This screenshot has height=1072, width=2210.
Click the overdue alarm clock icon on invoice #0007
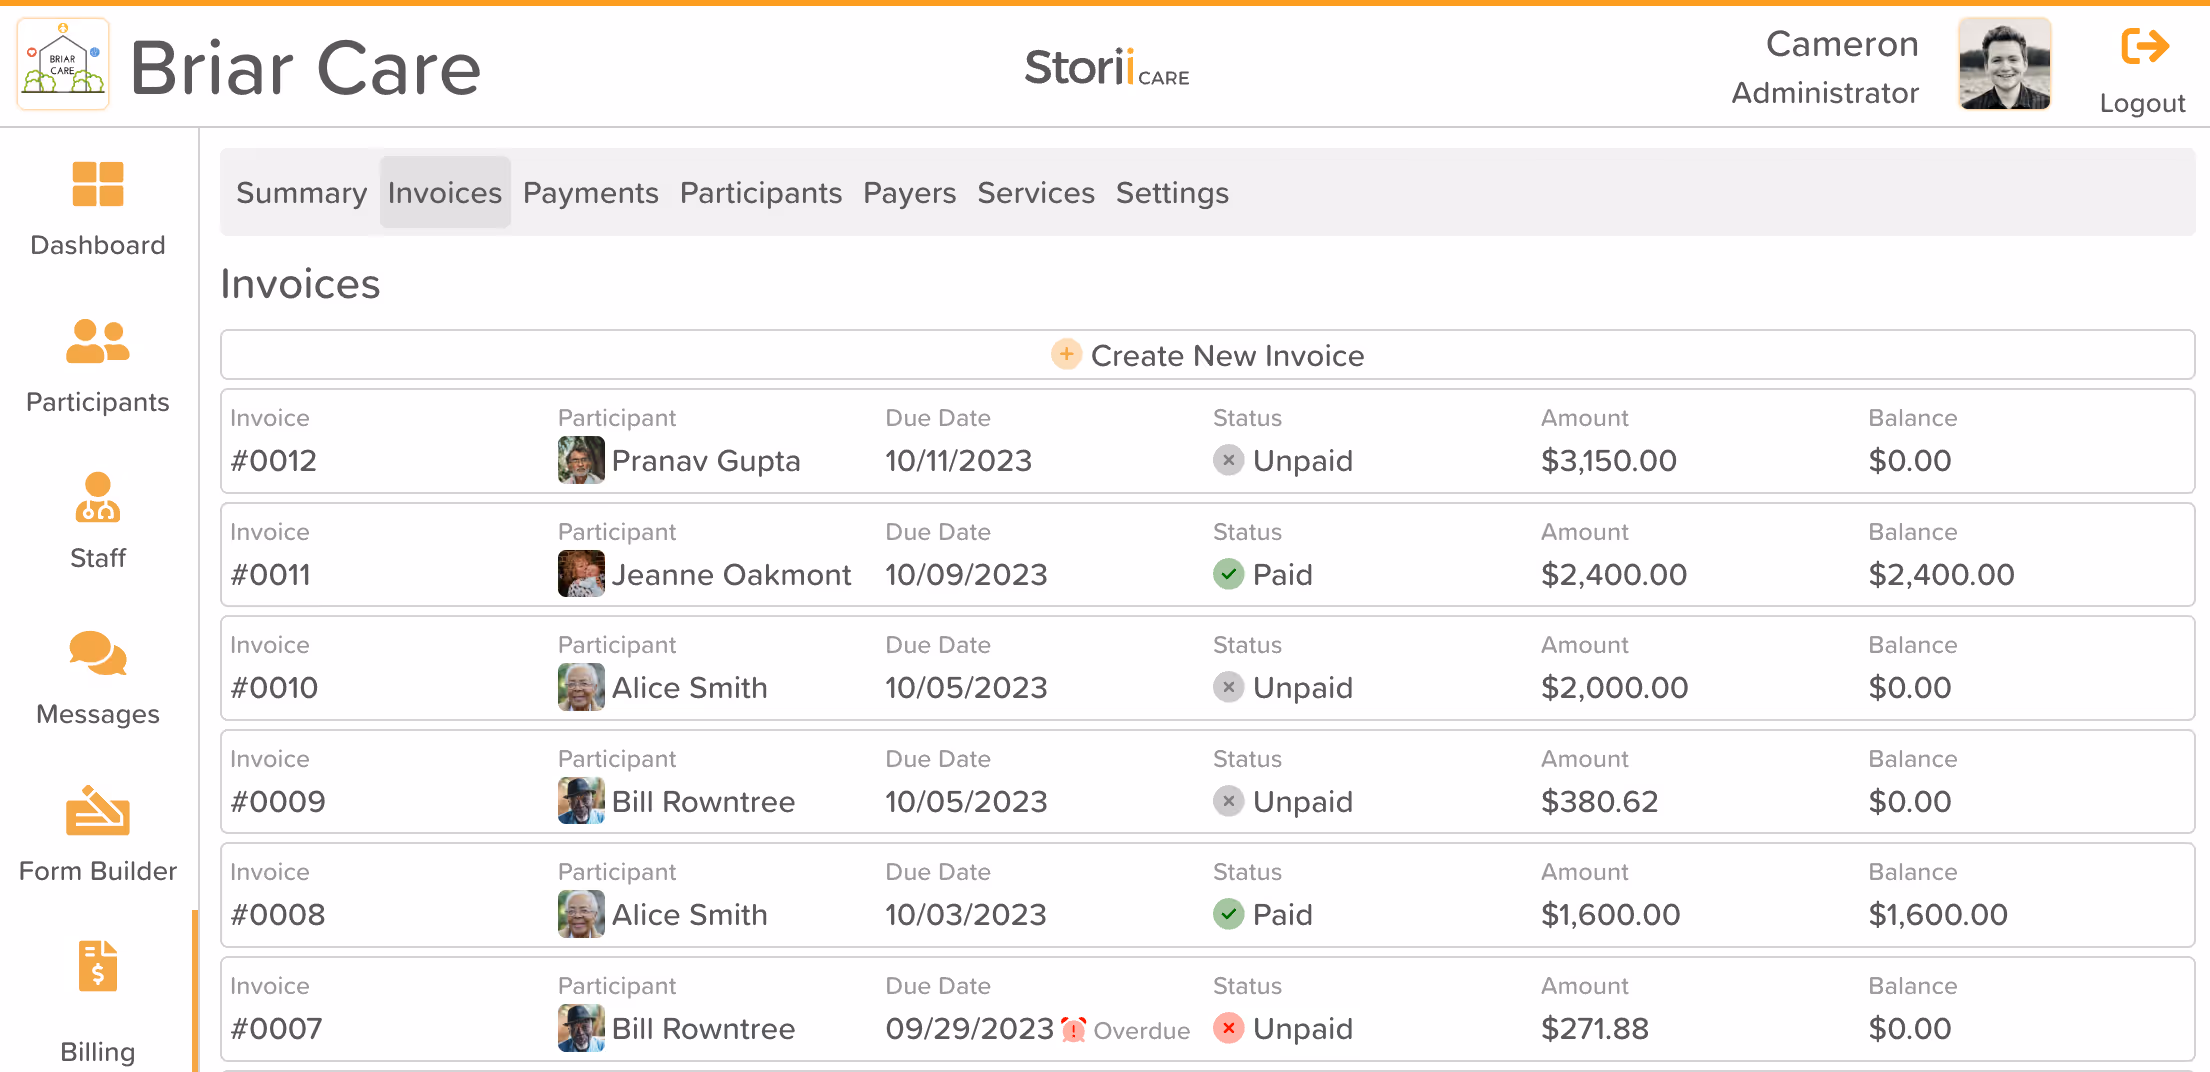(x=1074, y=1029)
